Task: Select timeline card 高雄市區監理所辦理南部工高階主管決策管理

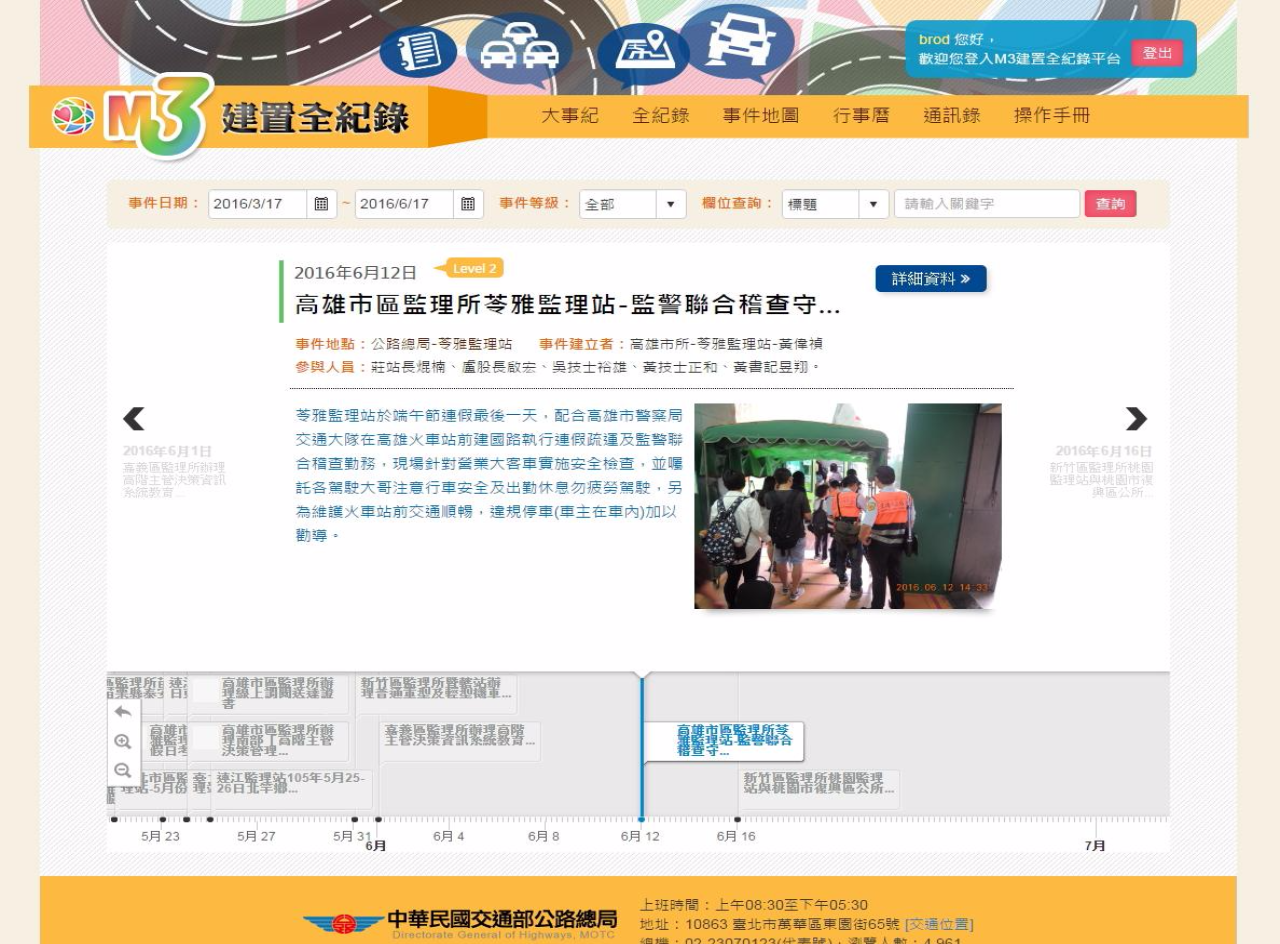Action: 269,741
